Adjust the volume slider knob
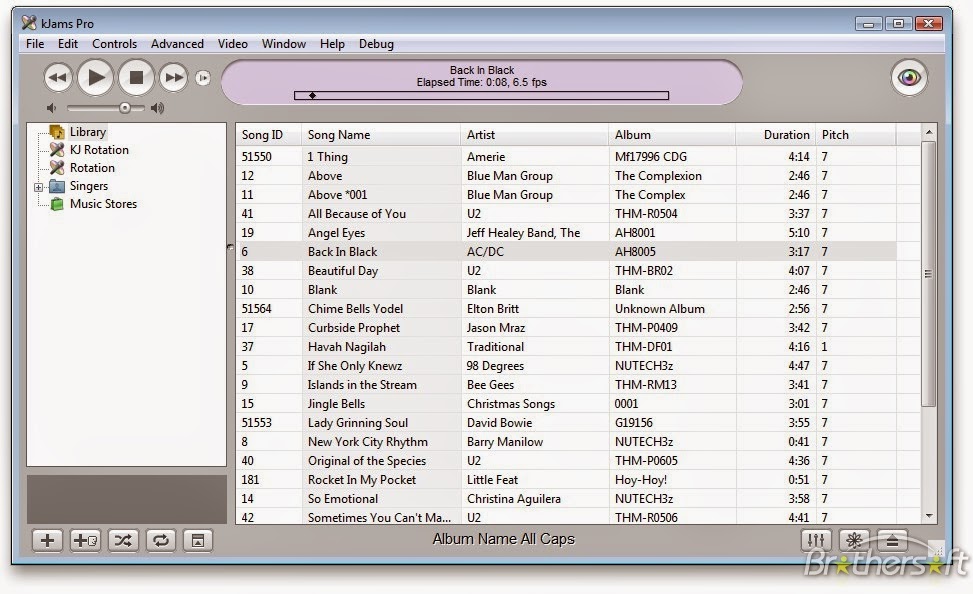 pos(125,108)
